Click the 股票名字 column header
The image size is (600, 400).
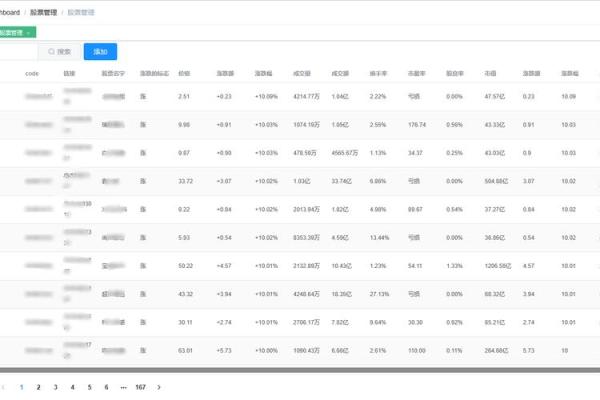113,73
